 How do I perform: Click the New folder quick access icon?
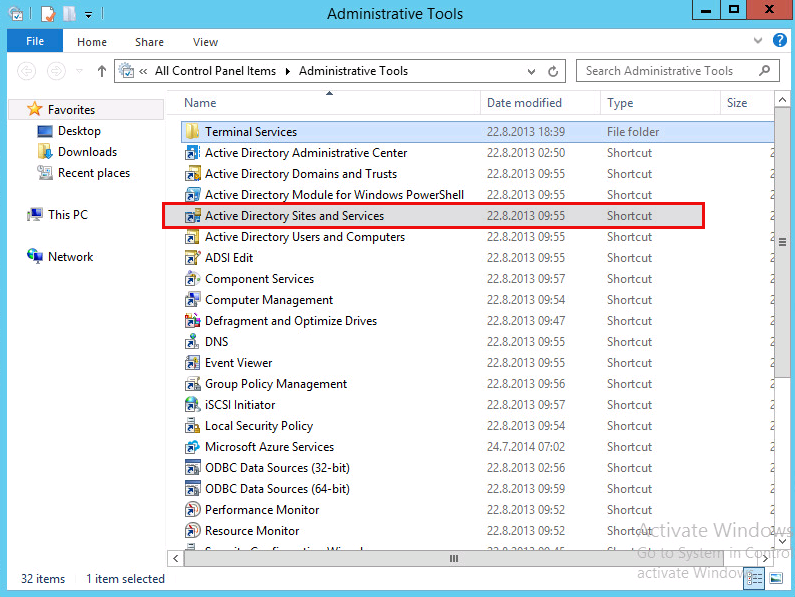tap(69, 14)
